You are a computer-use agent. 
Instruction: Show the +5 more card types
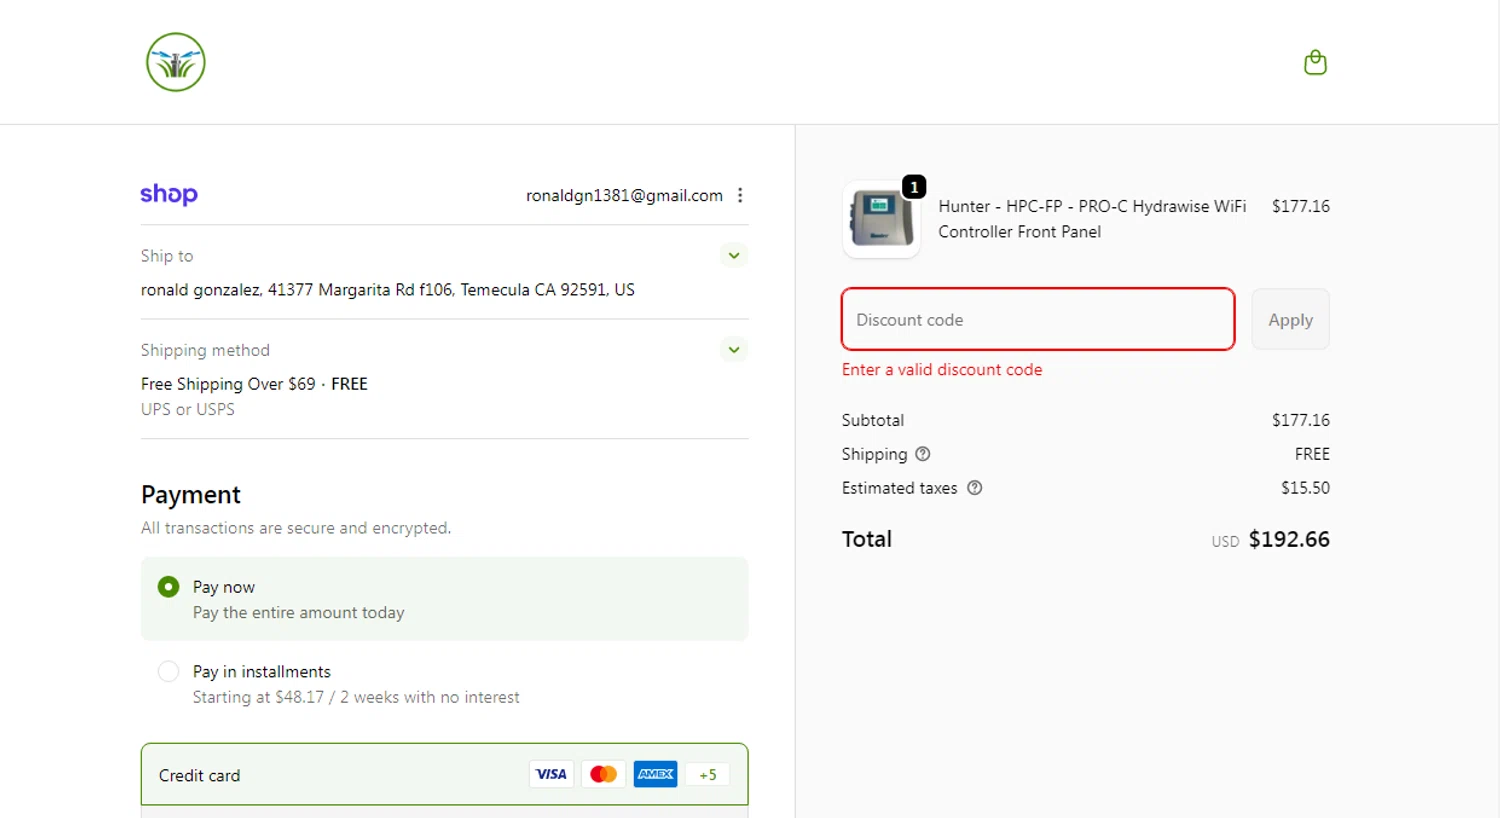[x=708, y=774]
